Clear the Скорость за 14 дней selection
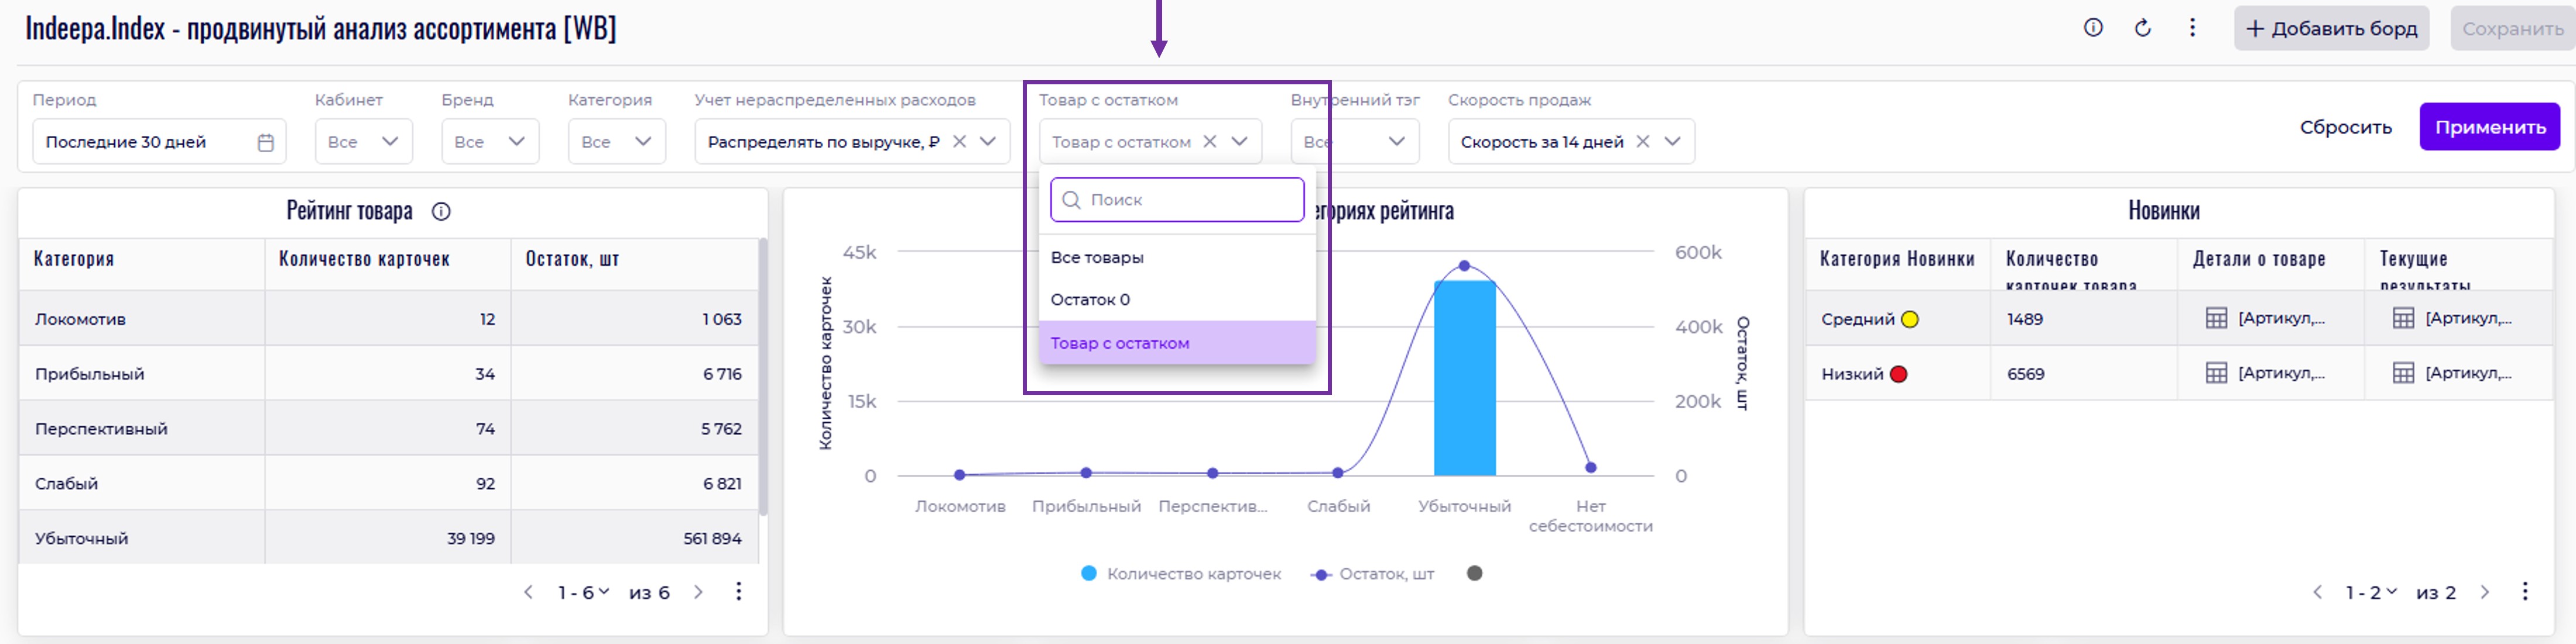Viewport: 2576px width, 644px height. coord(1642,142)
